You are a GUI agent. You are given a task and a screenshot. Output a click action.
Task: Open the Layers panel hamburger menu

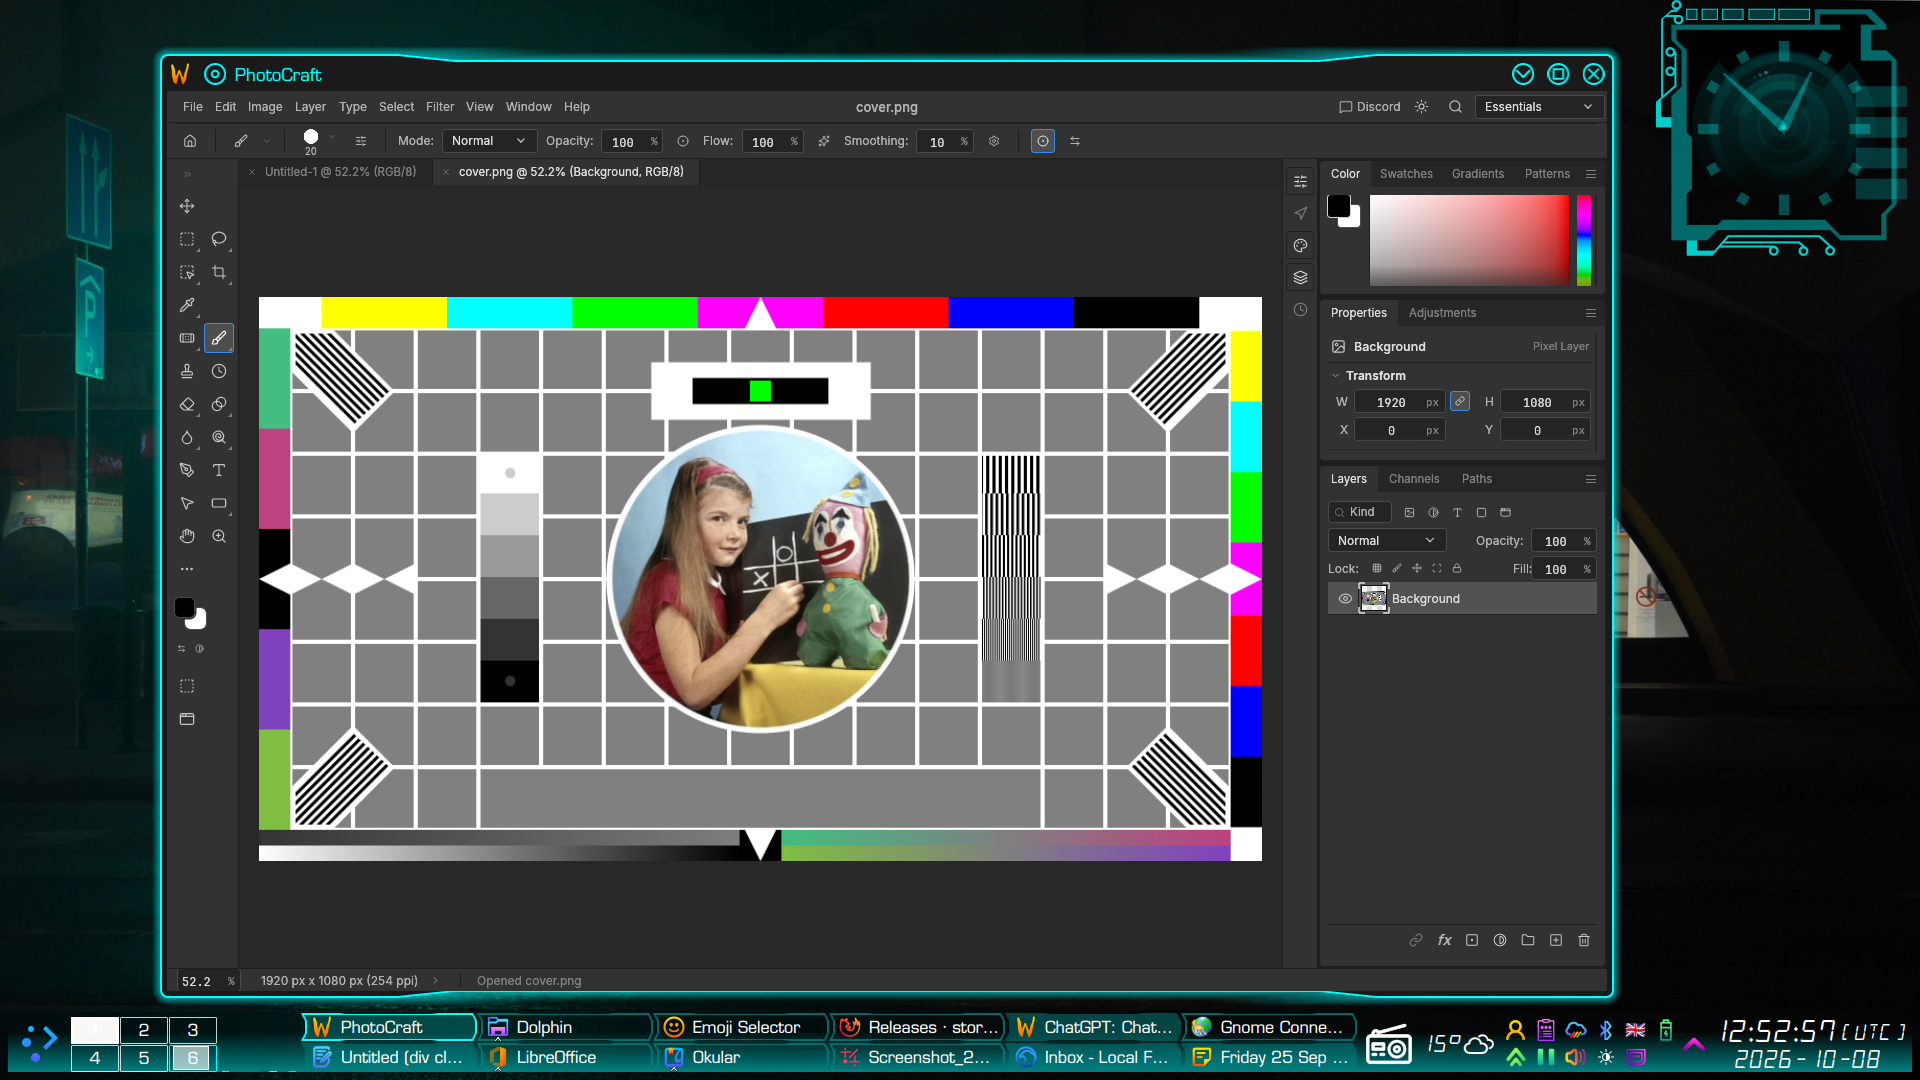(x=1591, y=479)
